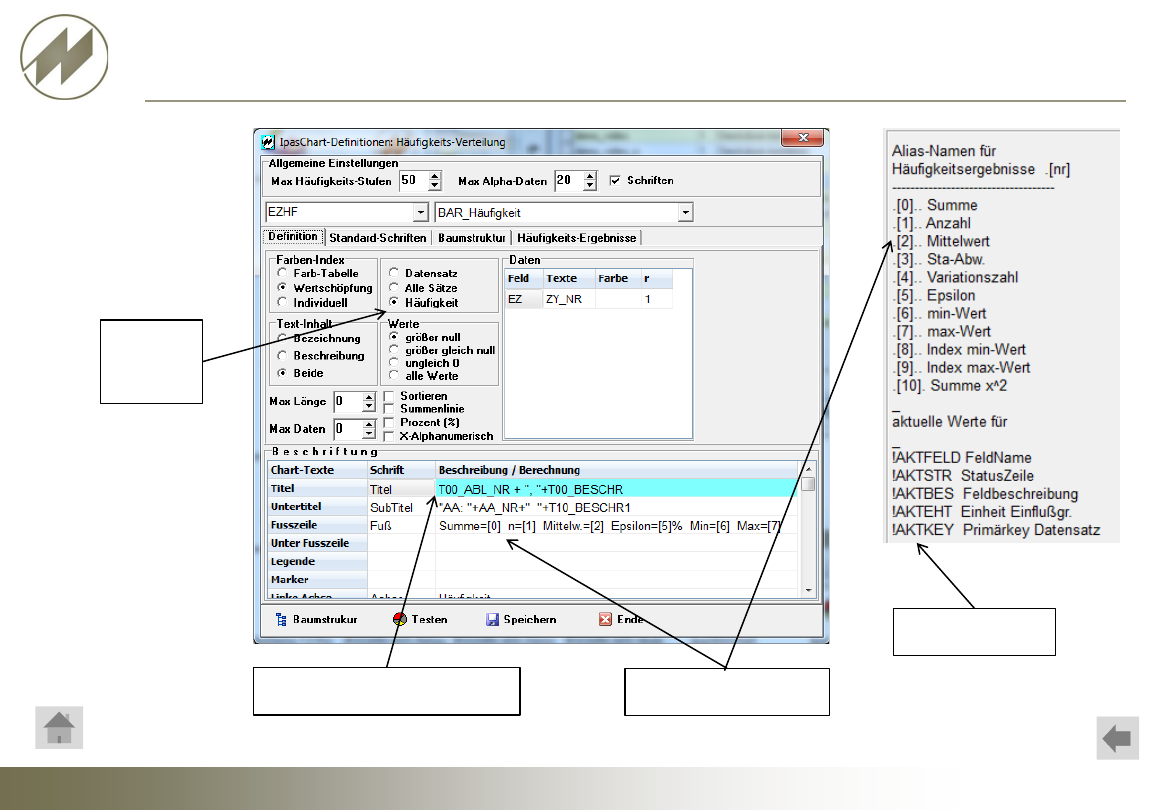The height and width of the screenshot is (810, 1170).
Task: Click the SubTitel font cell
Action: (401, 508)
